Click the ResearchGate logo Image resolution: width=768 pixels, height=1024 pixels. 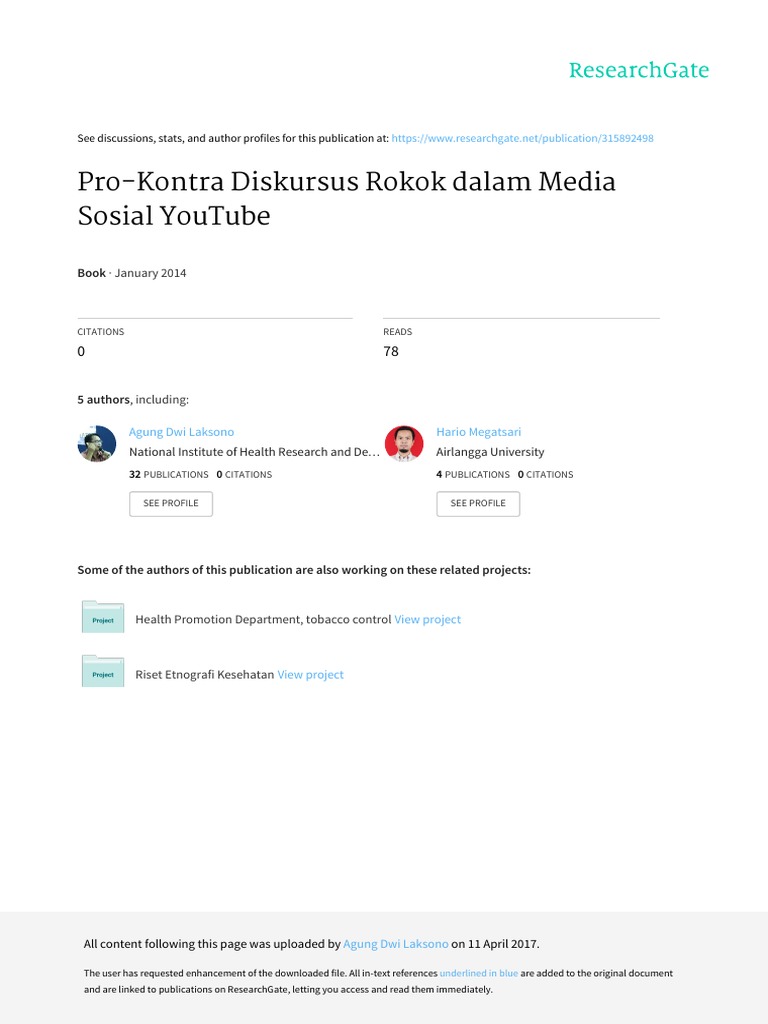pyautogui.click(x=639, y=70)
